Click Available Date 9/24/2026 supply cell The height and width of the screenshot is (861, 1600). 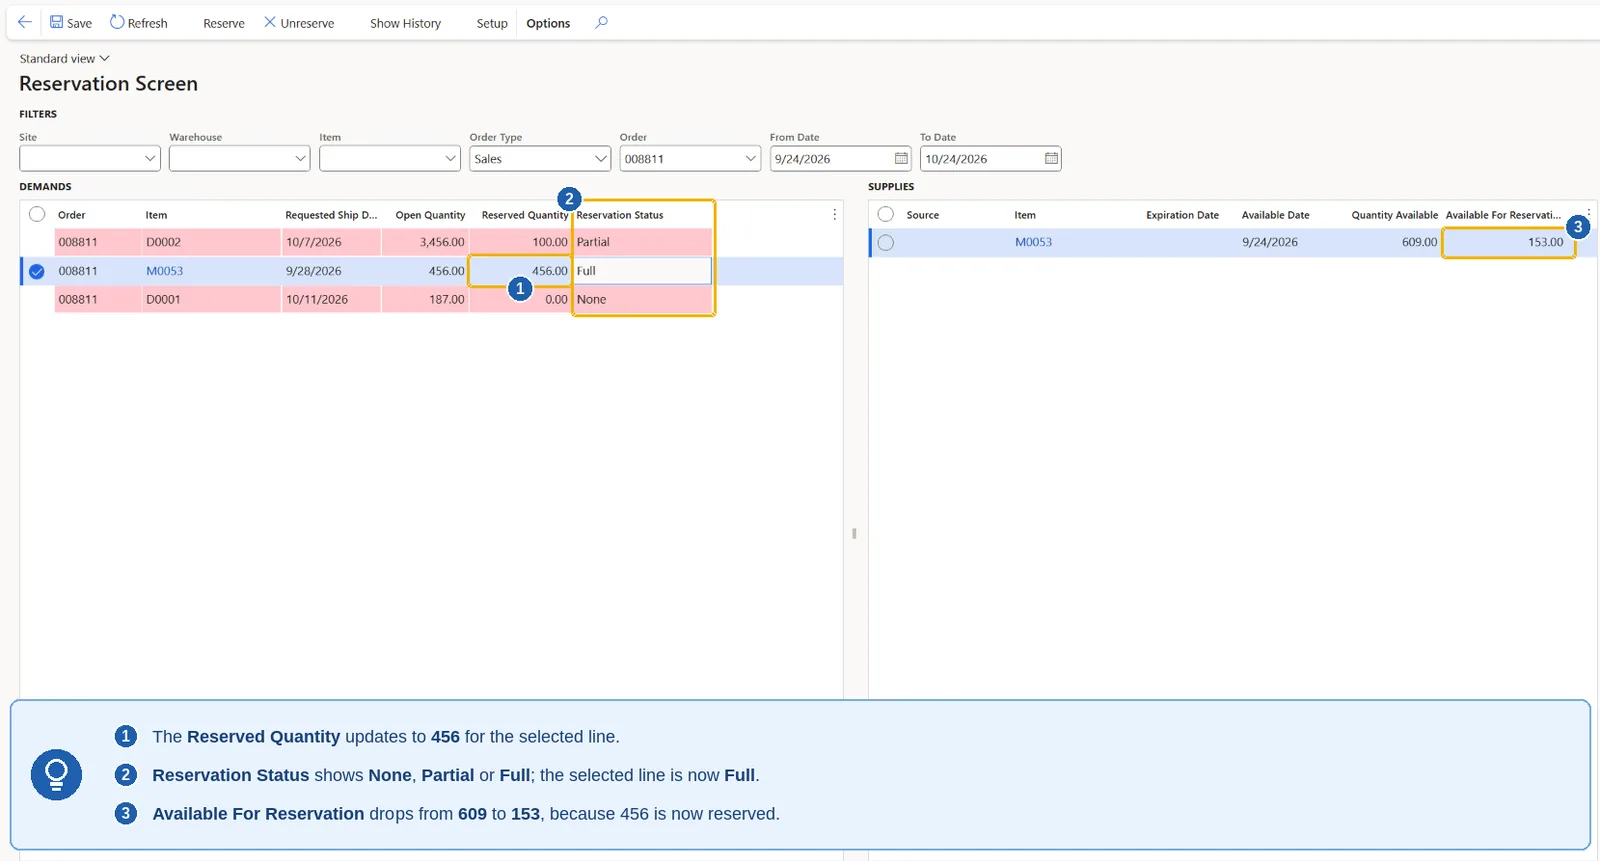click(1270, 242)
